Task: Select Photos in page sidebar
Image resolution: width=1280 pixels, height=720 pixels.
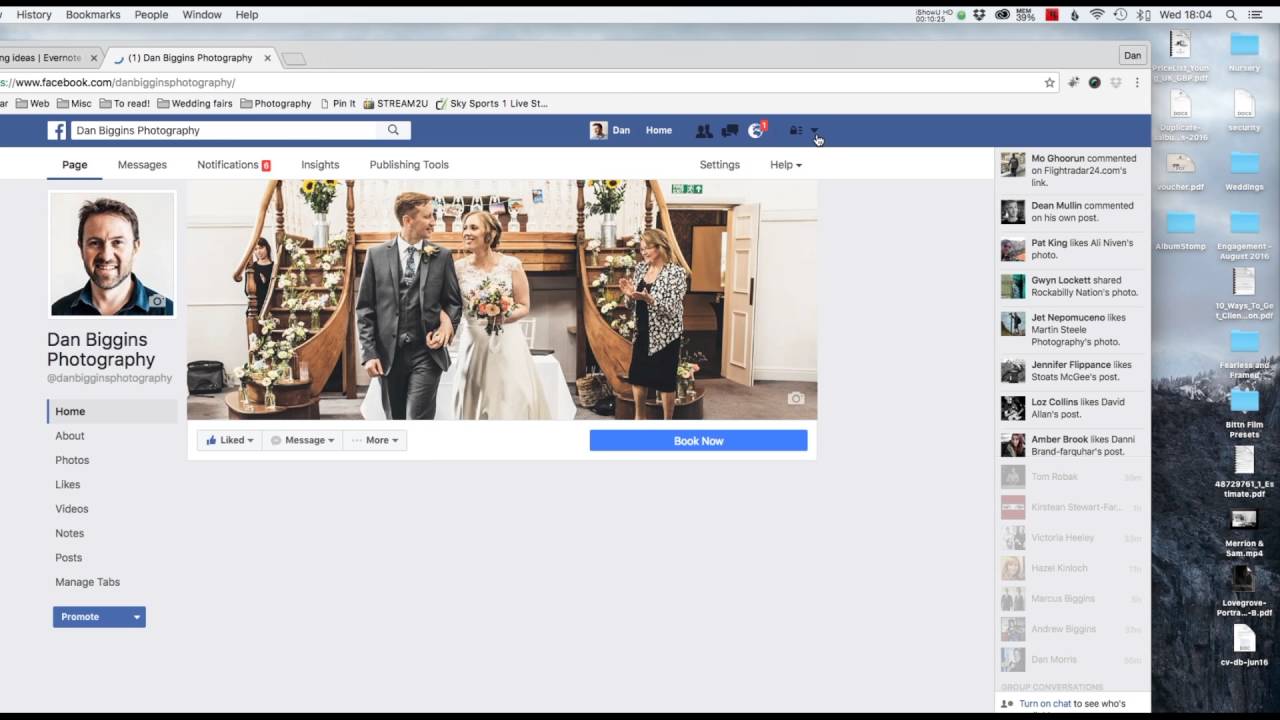Action: [x=72, y=460]
